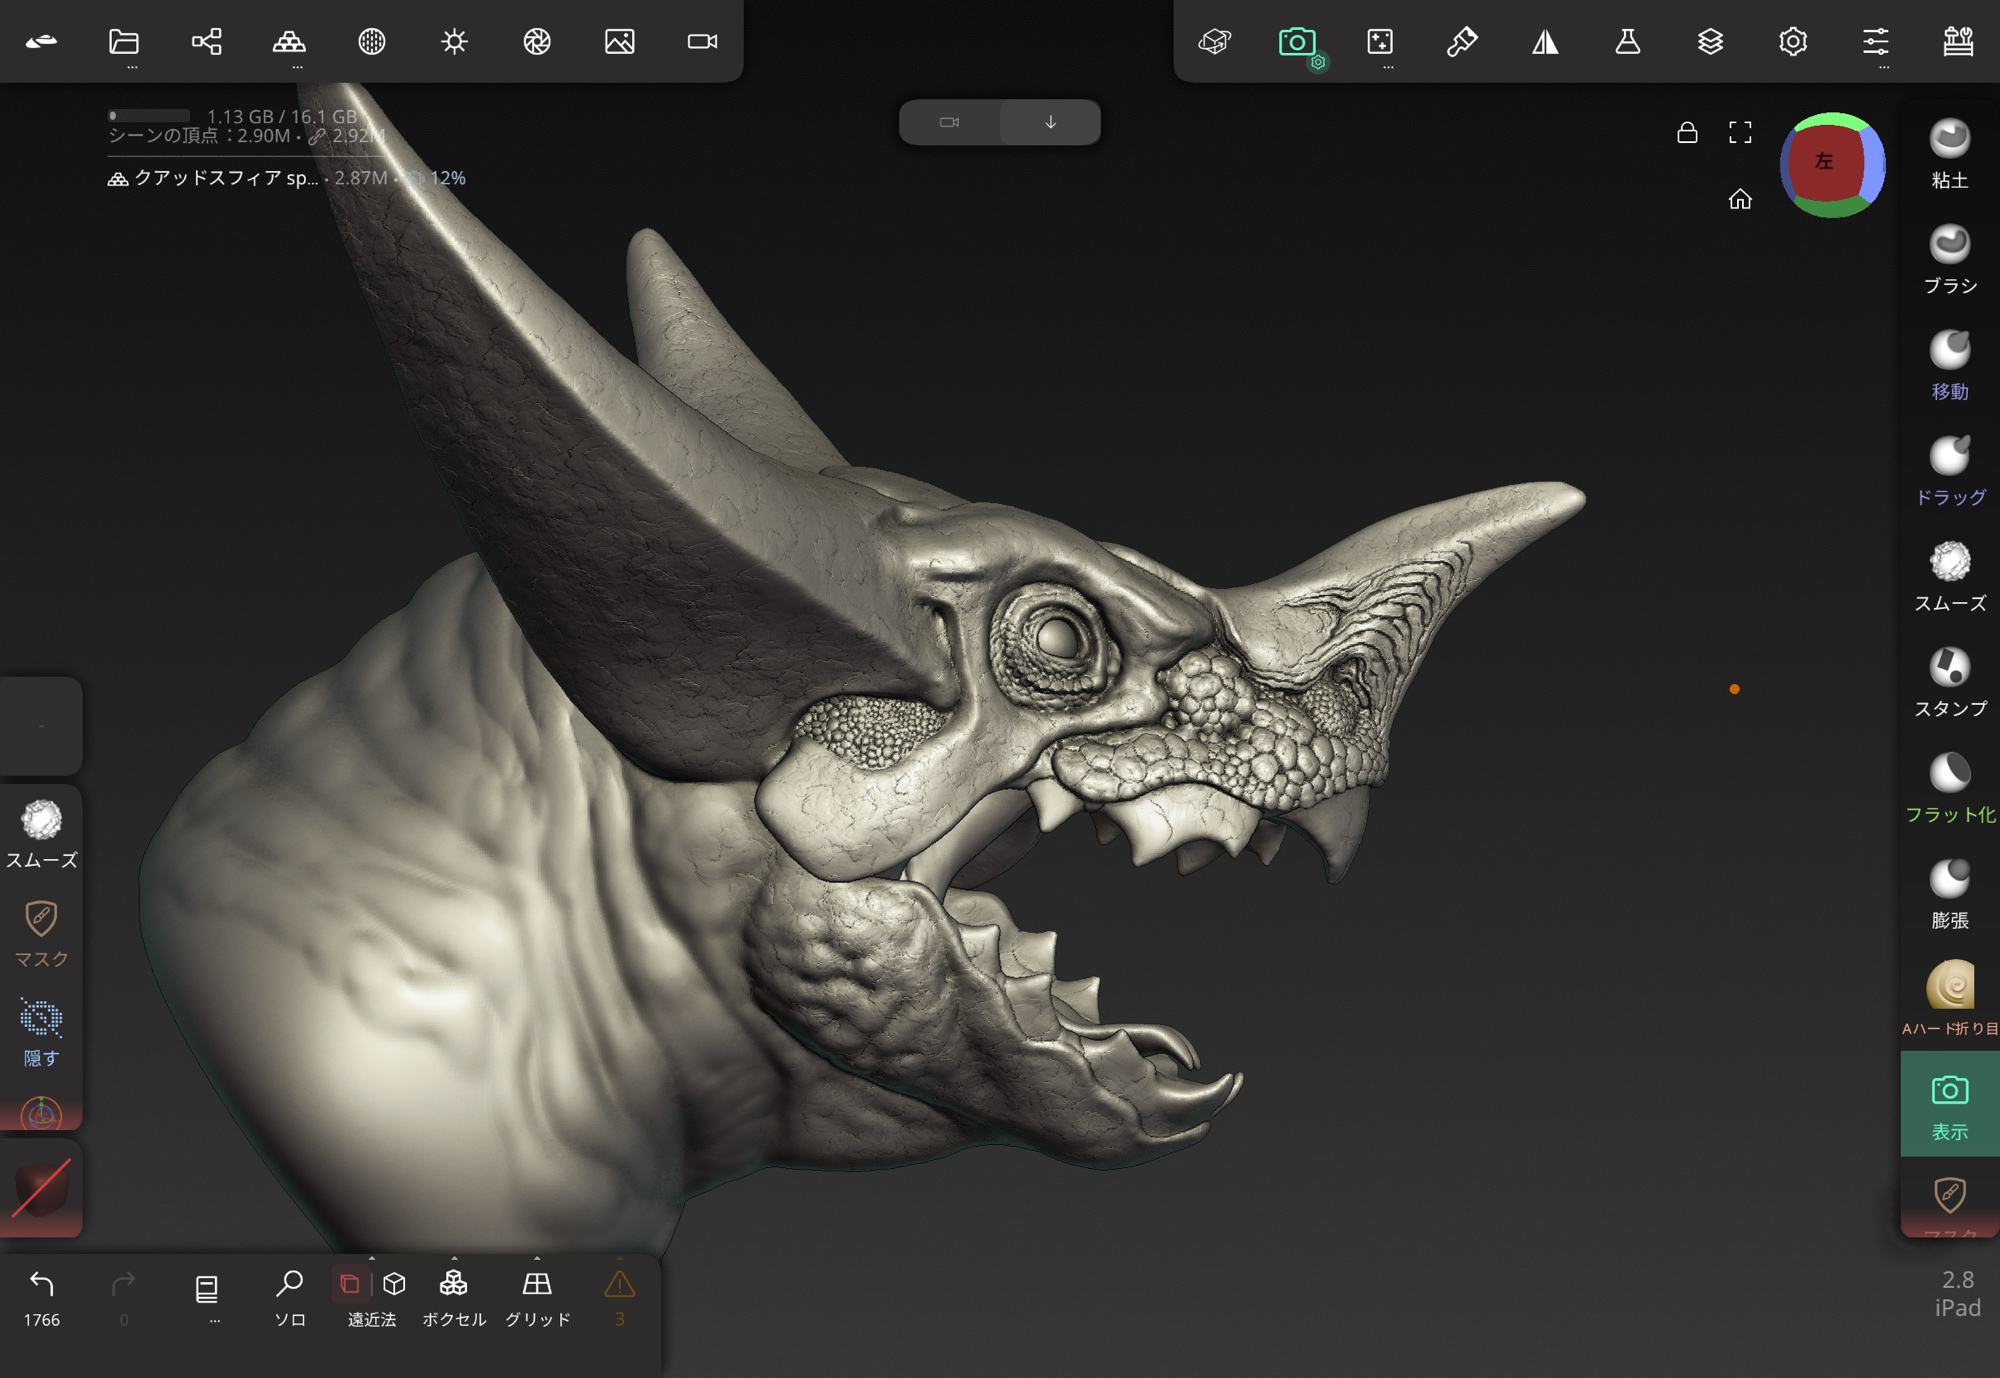Viewport: 2000px width, 1378px height.
Task: Open the lighting sun icon menu
Action: click(x=454, y=42)
